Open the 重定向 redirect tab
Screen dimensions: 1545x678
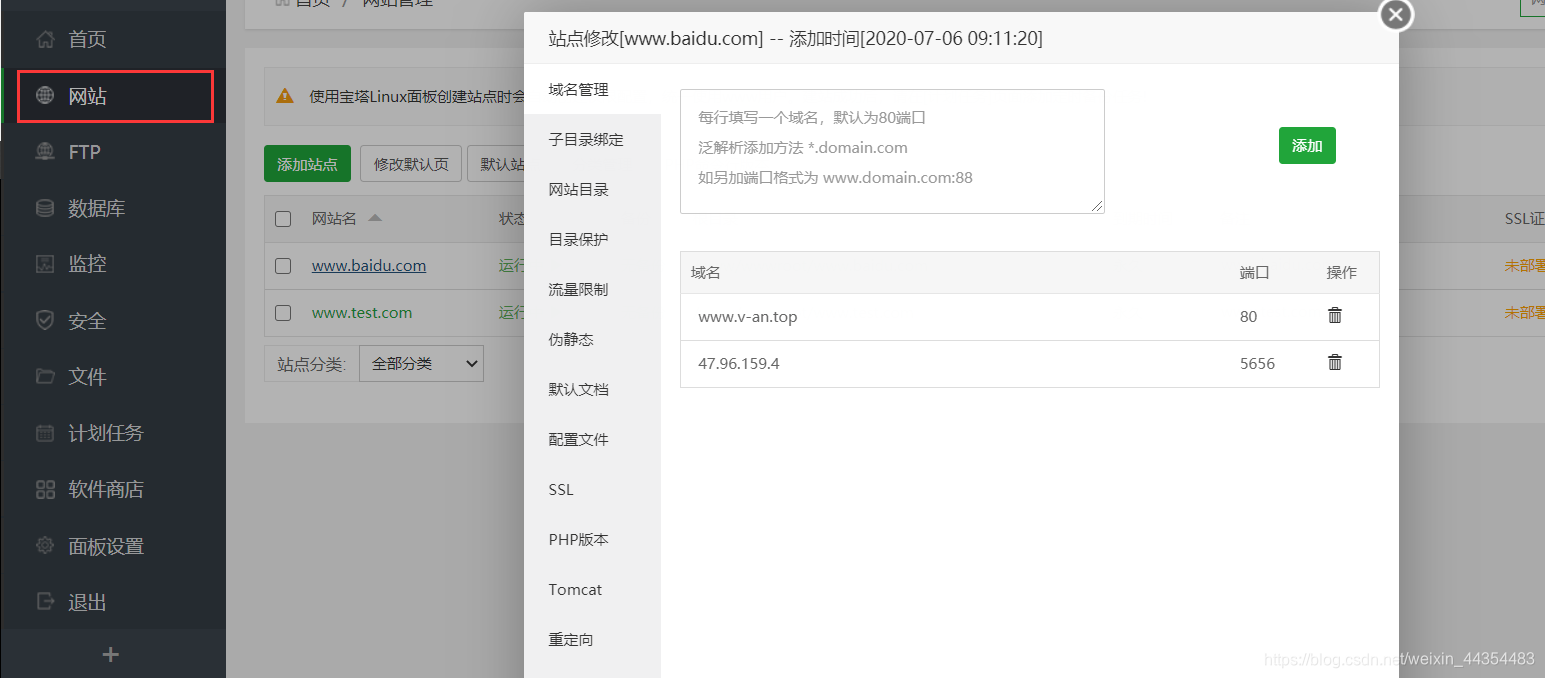point(570,639)
